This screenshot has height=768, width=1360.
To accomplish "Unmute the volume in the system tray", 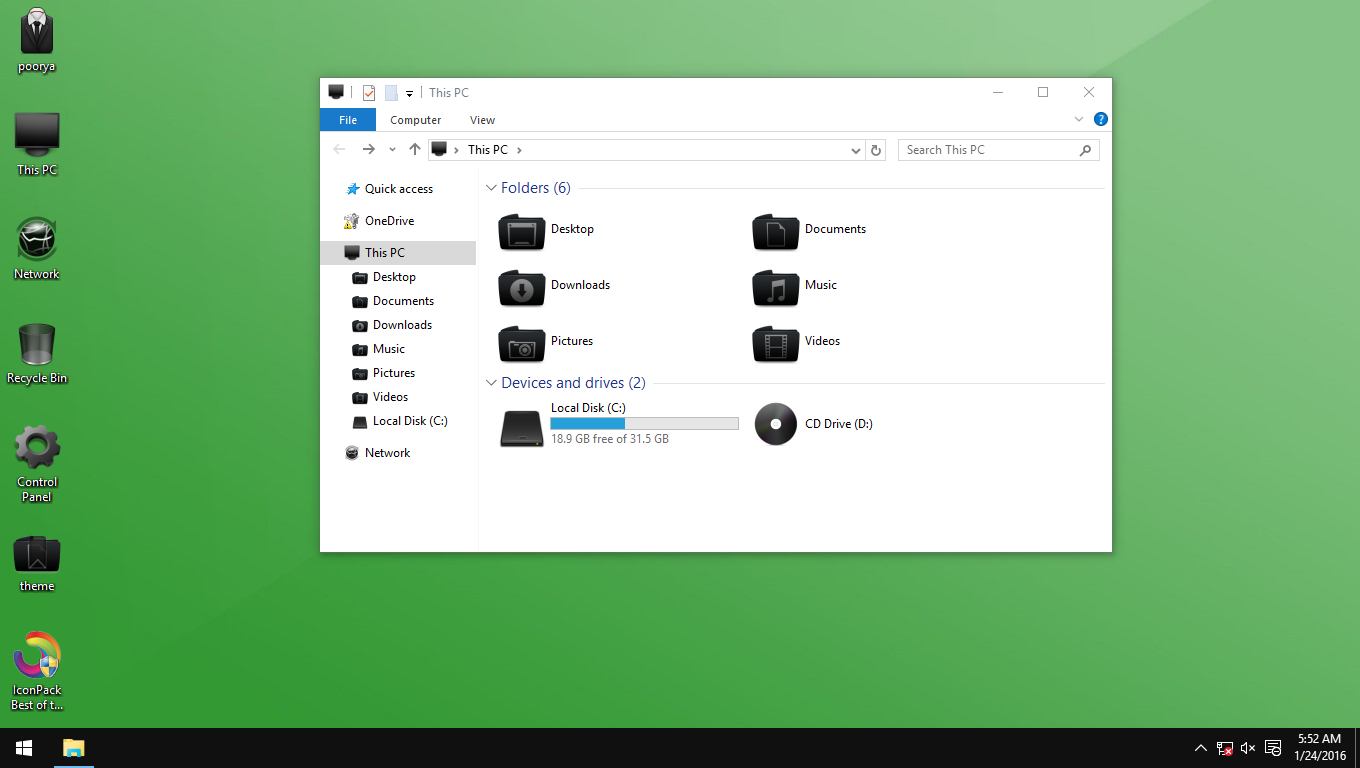I will [1247, 747].
